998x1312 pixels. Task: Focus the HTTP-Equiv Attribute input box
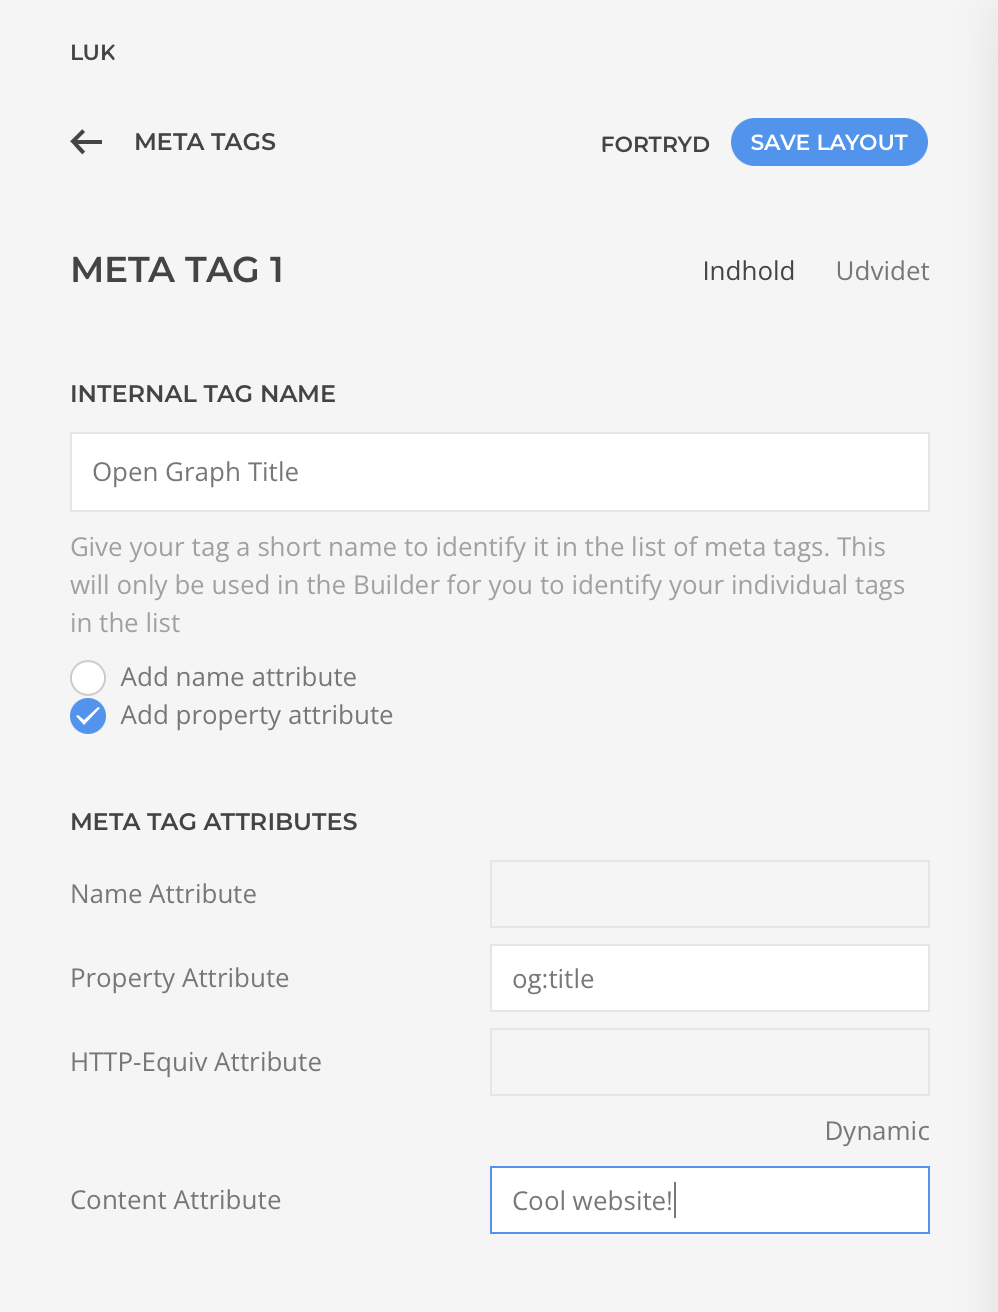click(709, 1062)
